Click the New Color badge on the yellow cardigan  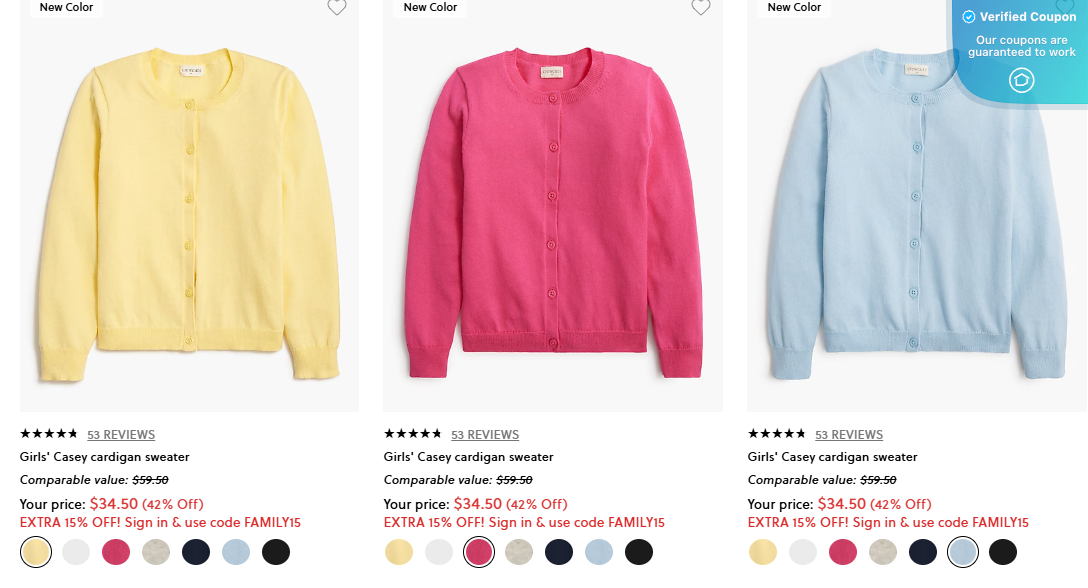tap(66, 8)
